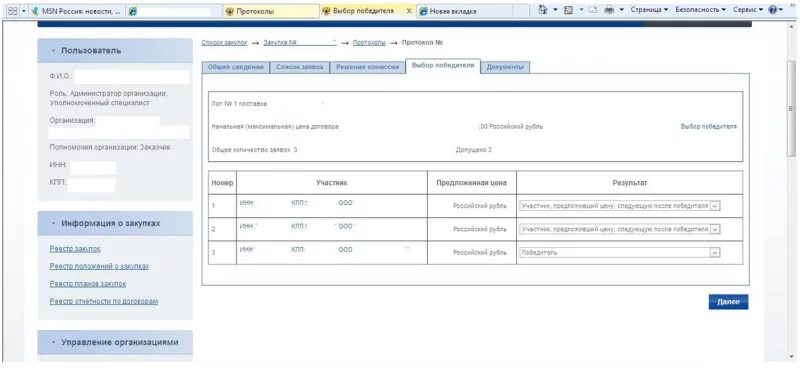
Task: Collapse the Управление организациями panel
Action: coord(53,342)
